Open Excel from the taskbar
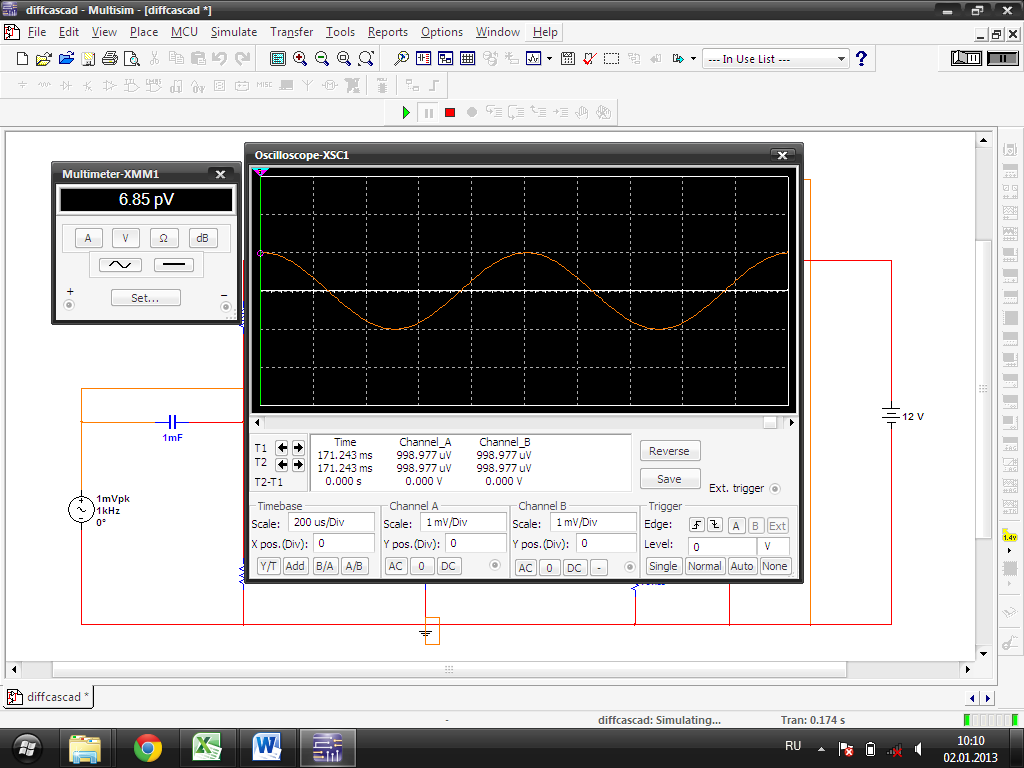Viewport: 1024px width, 768px height. pyautogui.click(x=207, y=748)
